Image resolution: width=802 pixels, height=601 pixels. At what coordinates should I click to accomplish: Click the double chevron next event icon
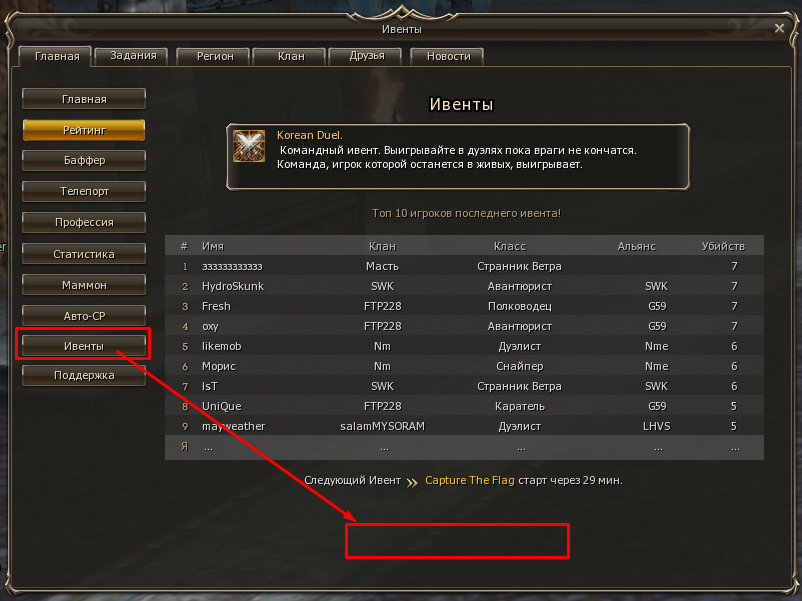click(412, 482)
